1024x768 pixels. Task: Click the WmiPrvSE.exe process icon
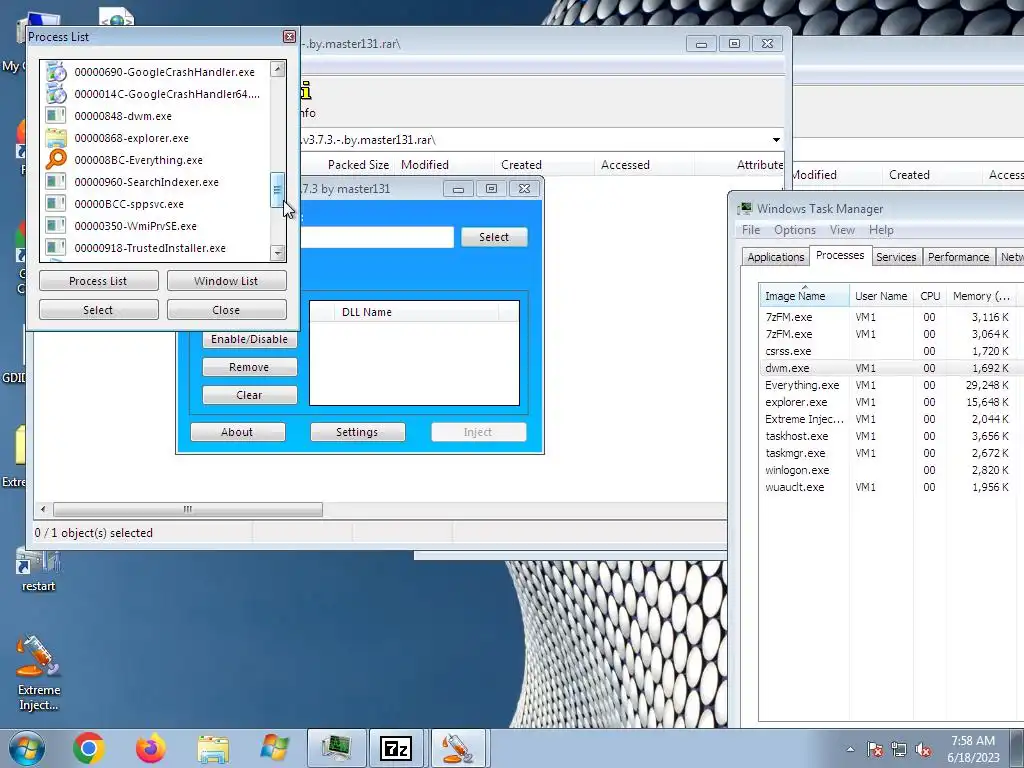[x=56, y=226]
